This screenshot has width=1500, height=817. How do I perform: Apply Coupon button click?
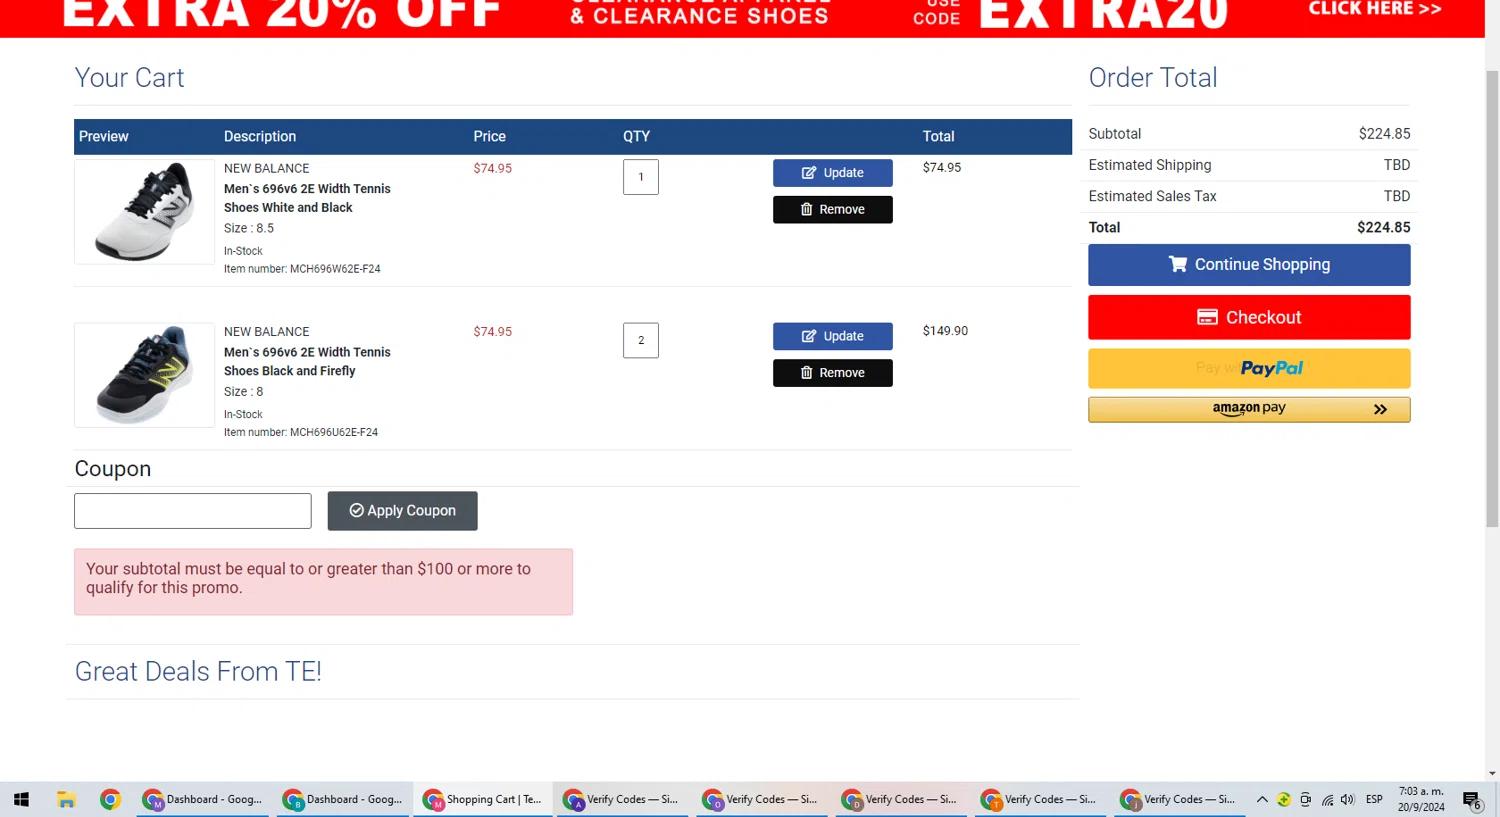tap(402, 511)
